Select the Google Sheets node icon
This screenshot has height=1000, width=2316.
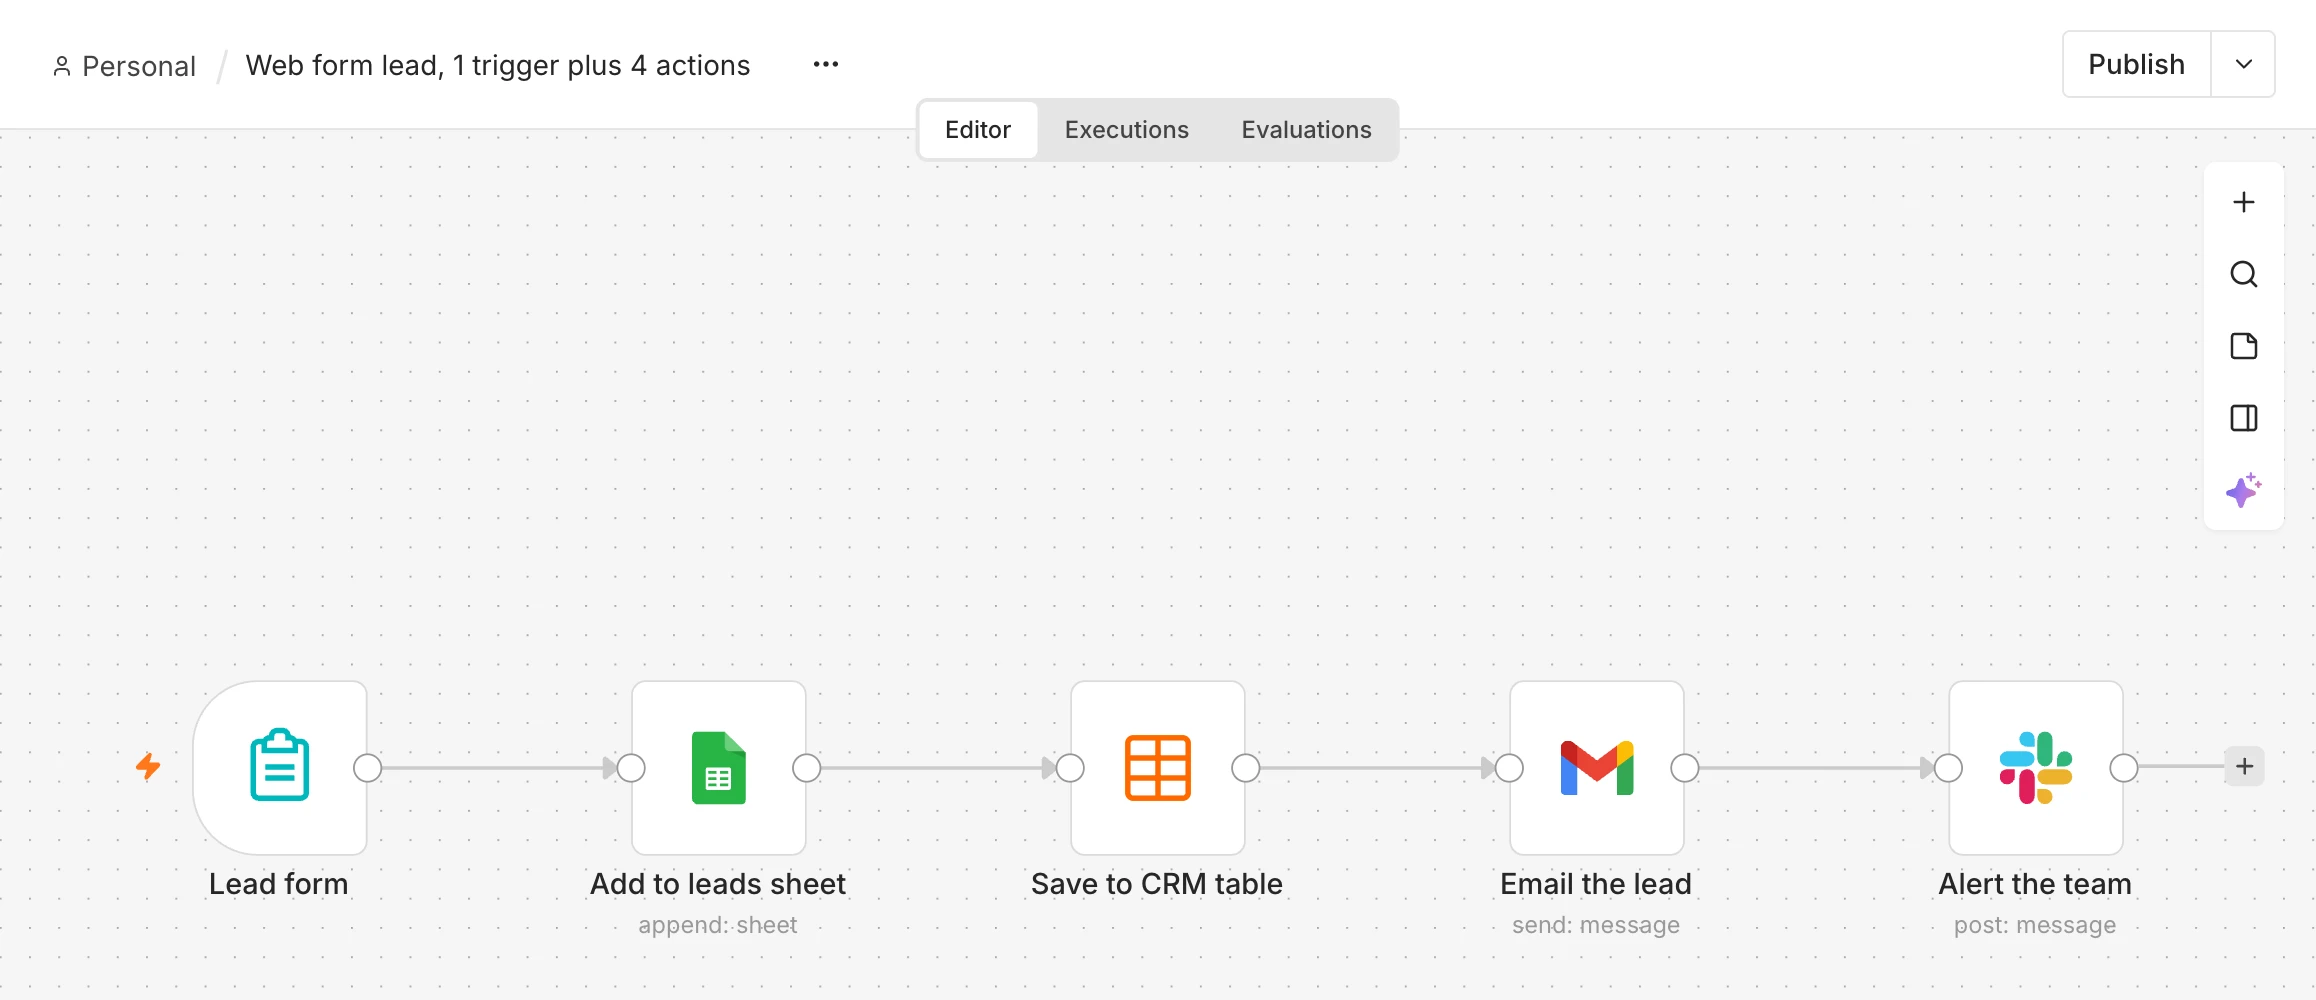[719, 767]
